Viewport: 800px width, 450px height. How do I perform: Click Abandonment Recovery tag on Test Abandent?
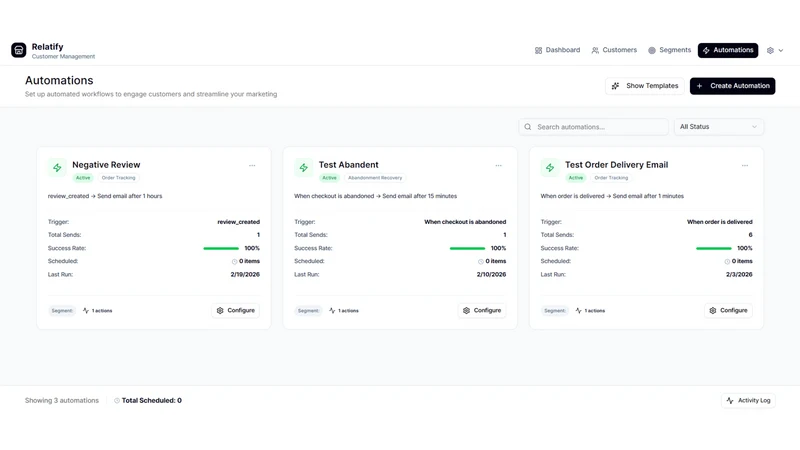(x=375, y=178)
